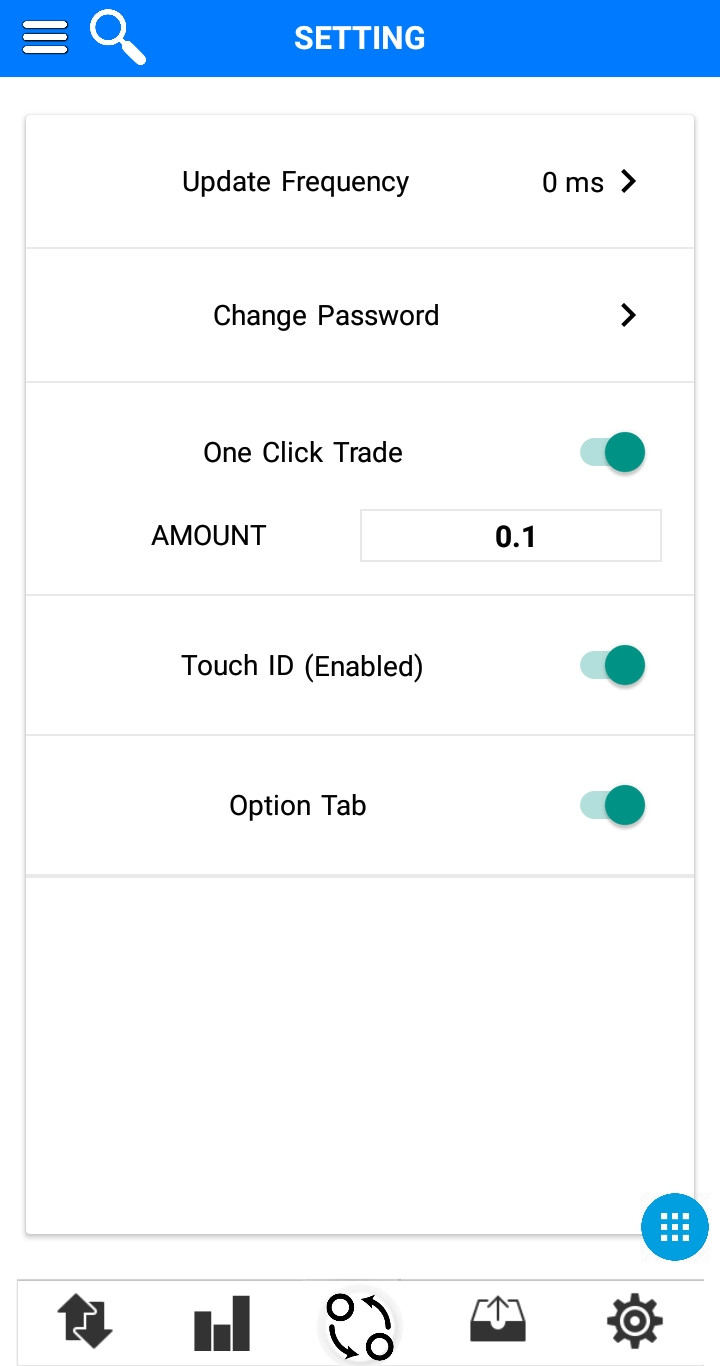The image size is (720, 1366).
Task: Select the Update Frequency row label
Action: pyautogui.click(x=295, y=182)
